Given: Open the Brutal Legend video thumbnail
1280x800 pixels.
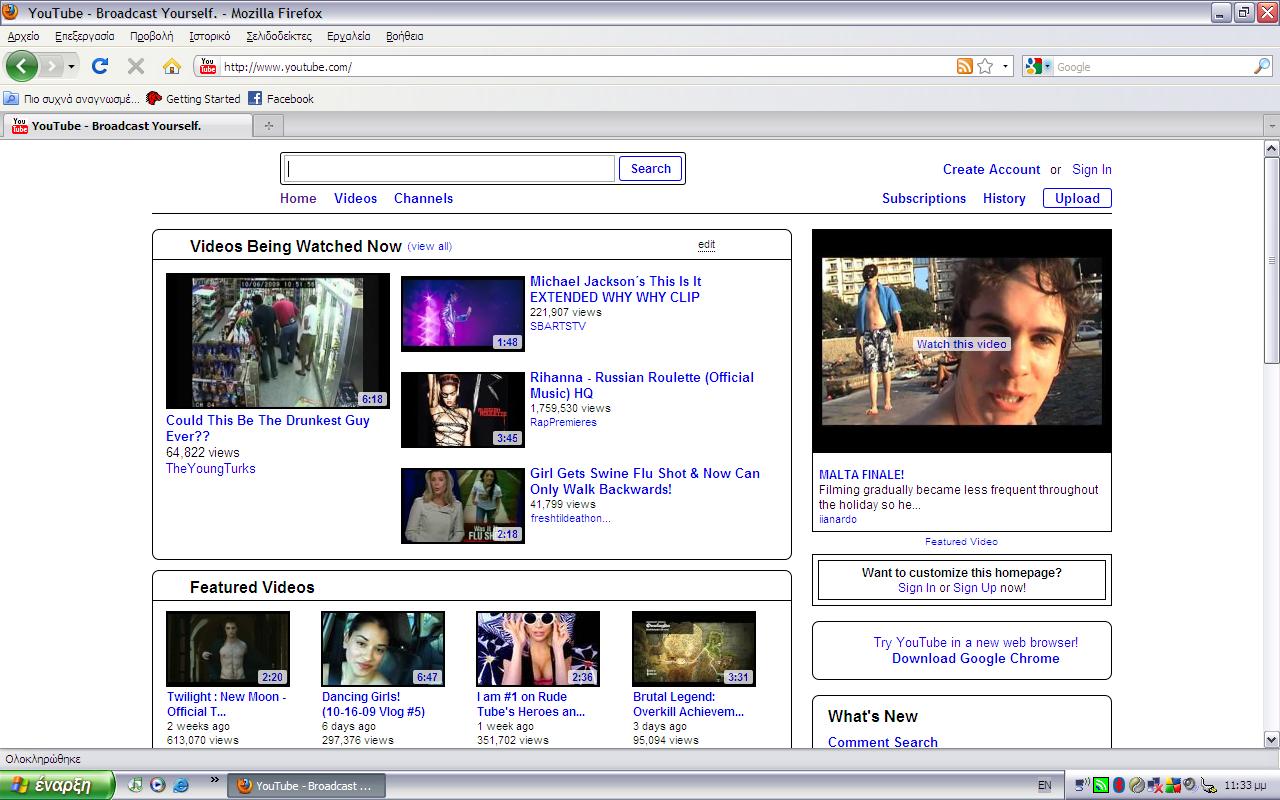Looking at the screenshot, I should click(x=694, y=649).
